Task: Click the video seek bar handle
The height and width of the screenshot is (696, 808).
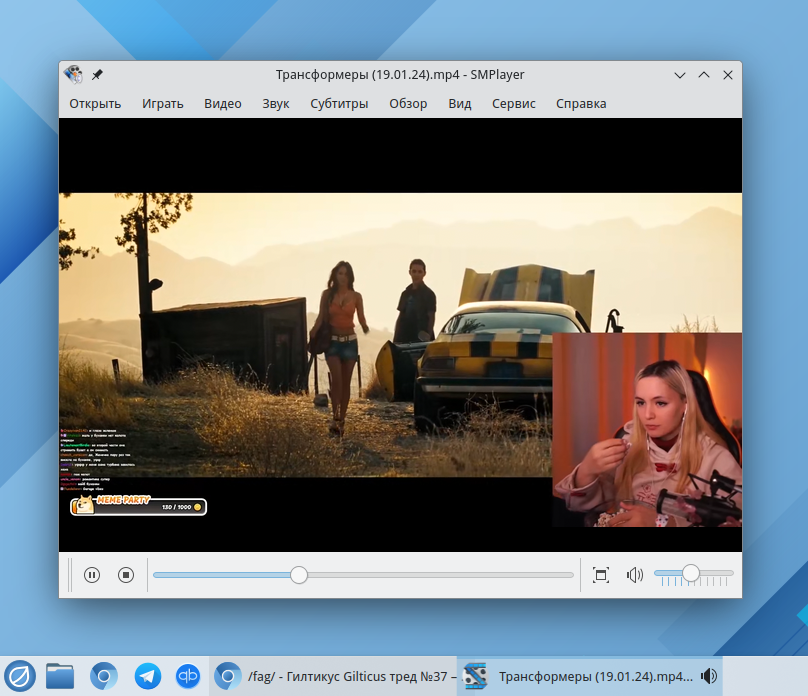Action: (299, 574)
